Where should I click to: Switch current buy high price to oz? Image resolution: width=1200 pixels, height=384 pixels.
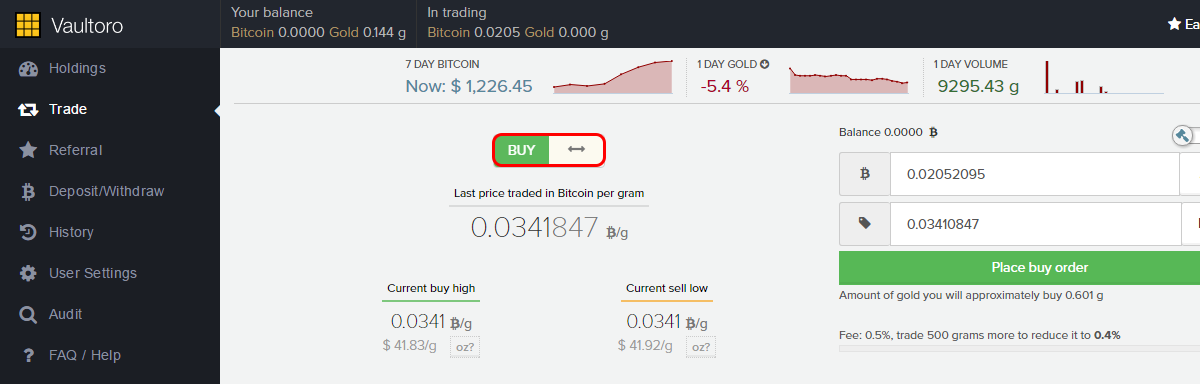pos(464,347)
